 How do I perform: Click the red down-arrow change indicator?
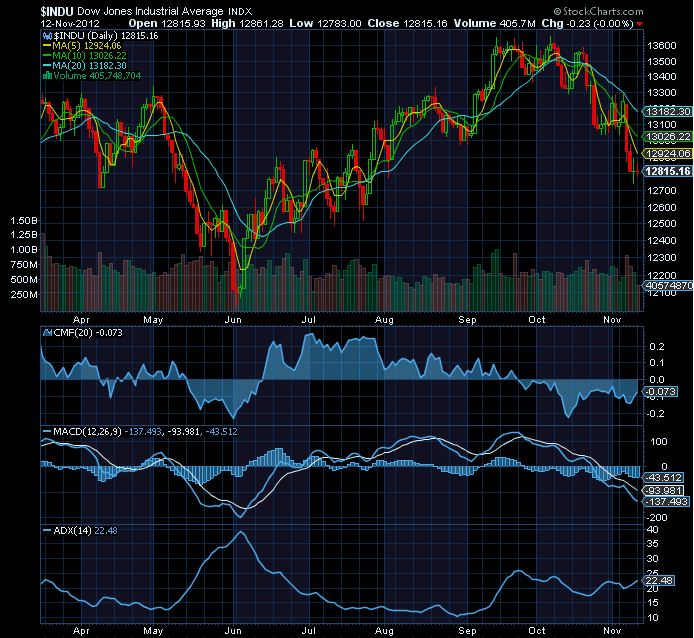click(x=640, y=24)
